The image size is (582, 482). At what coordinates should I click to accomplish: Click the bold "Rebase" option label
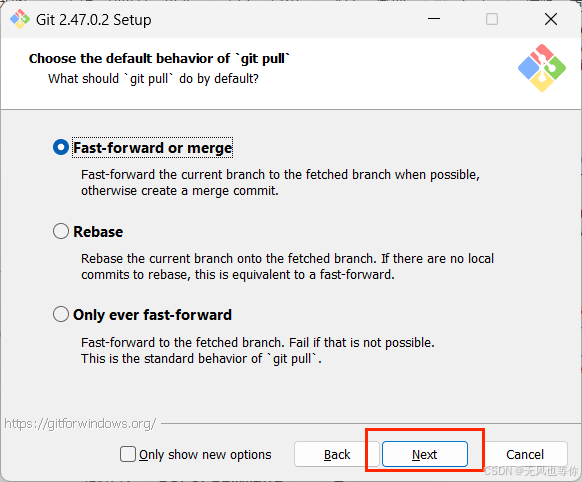pyautogui.click(x=98, y=232)
